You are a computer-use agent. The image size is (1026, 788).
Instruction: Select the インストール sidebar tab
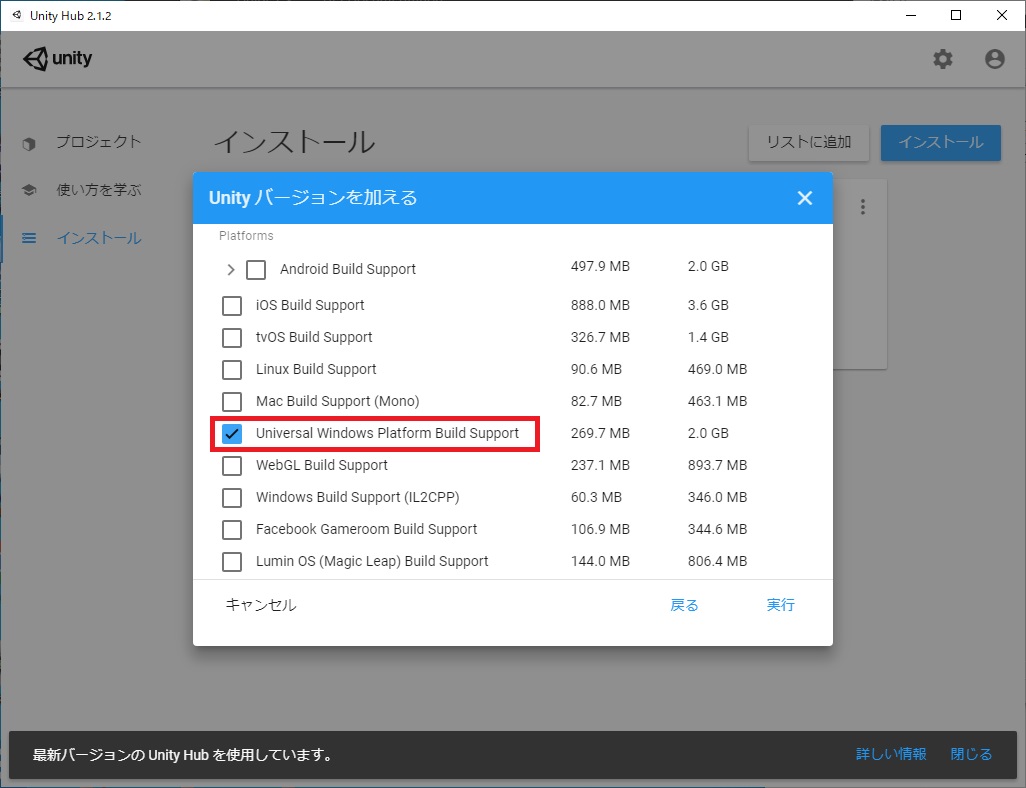pyautogui.click(x=99, y=238)
